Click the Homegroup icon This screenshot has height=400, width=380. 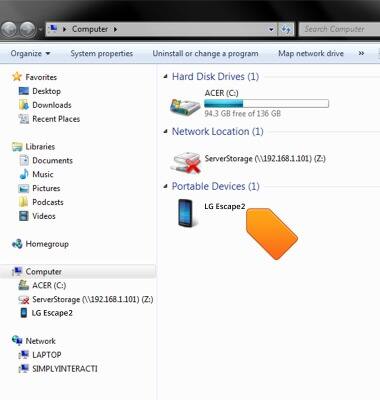click(x=17, y=244)
